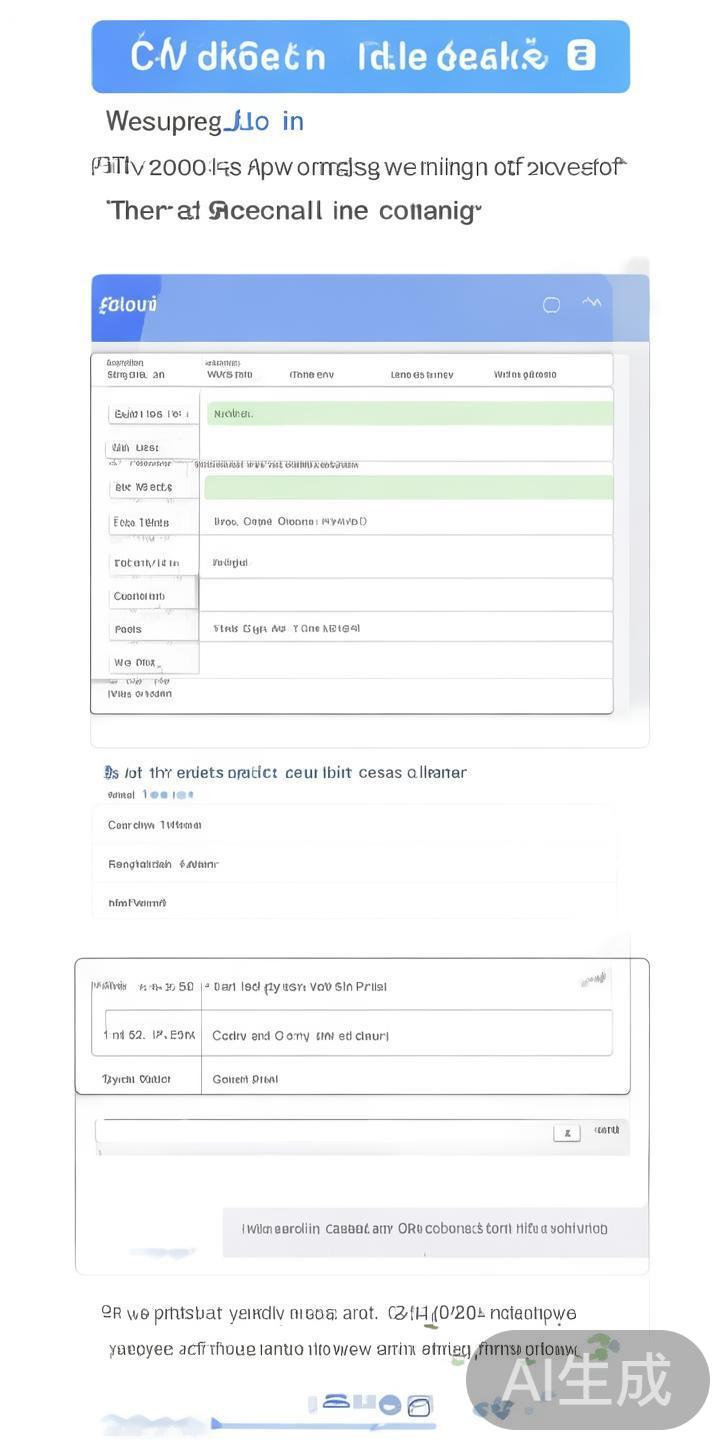720x1440 pixels.
Task: Click the square icon in the top blue banner
Action: pyautogui.click(x=581, y=55)
